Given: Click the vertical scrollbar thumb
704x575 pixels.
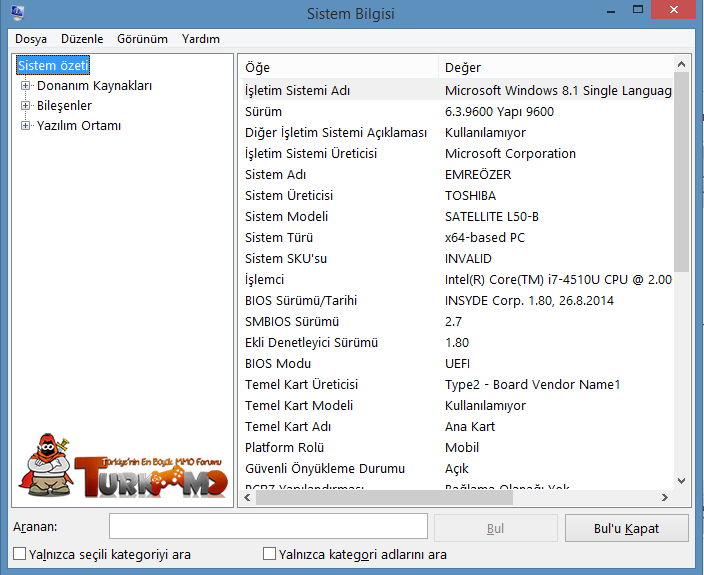Looking at the screenshot, I should coord(681,172).
